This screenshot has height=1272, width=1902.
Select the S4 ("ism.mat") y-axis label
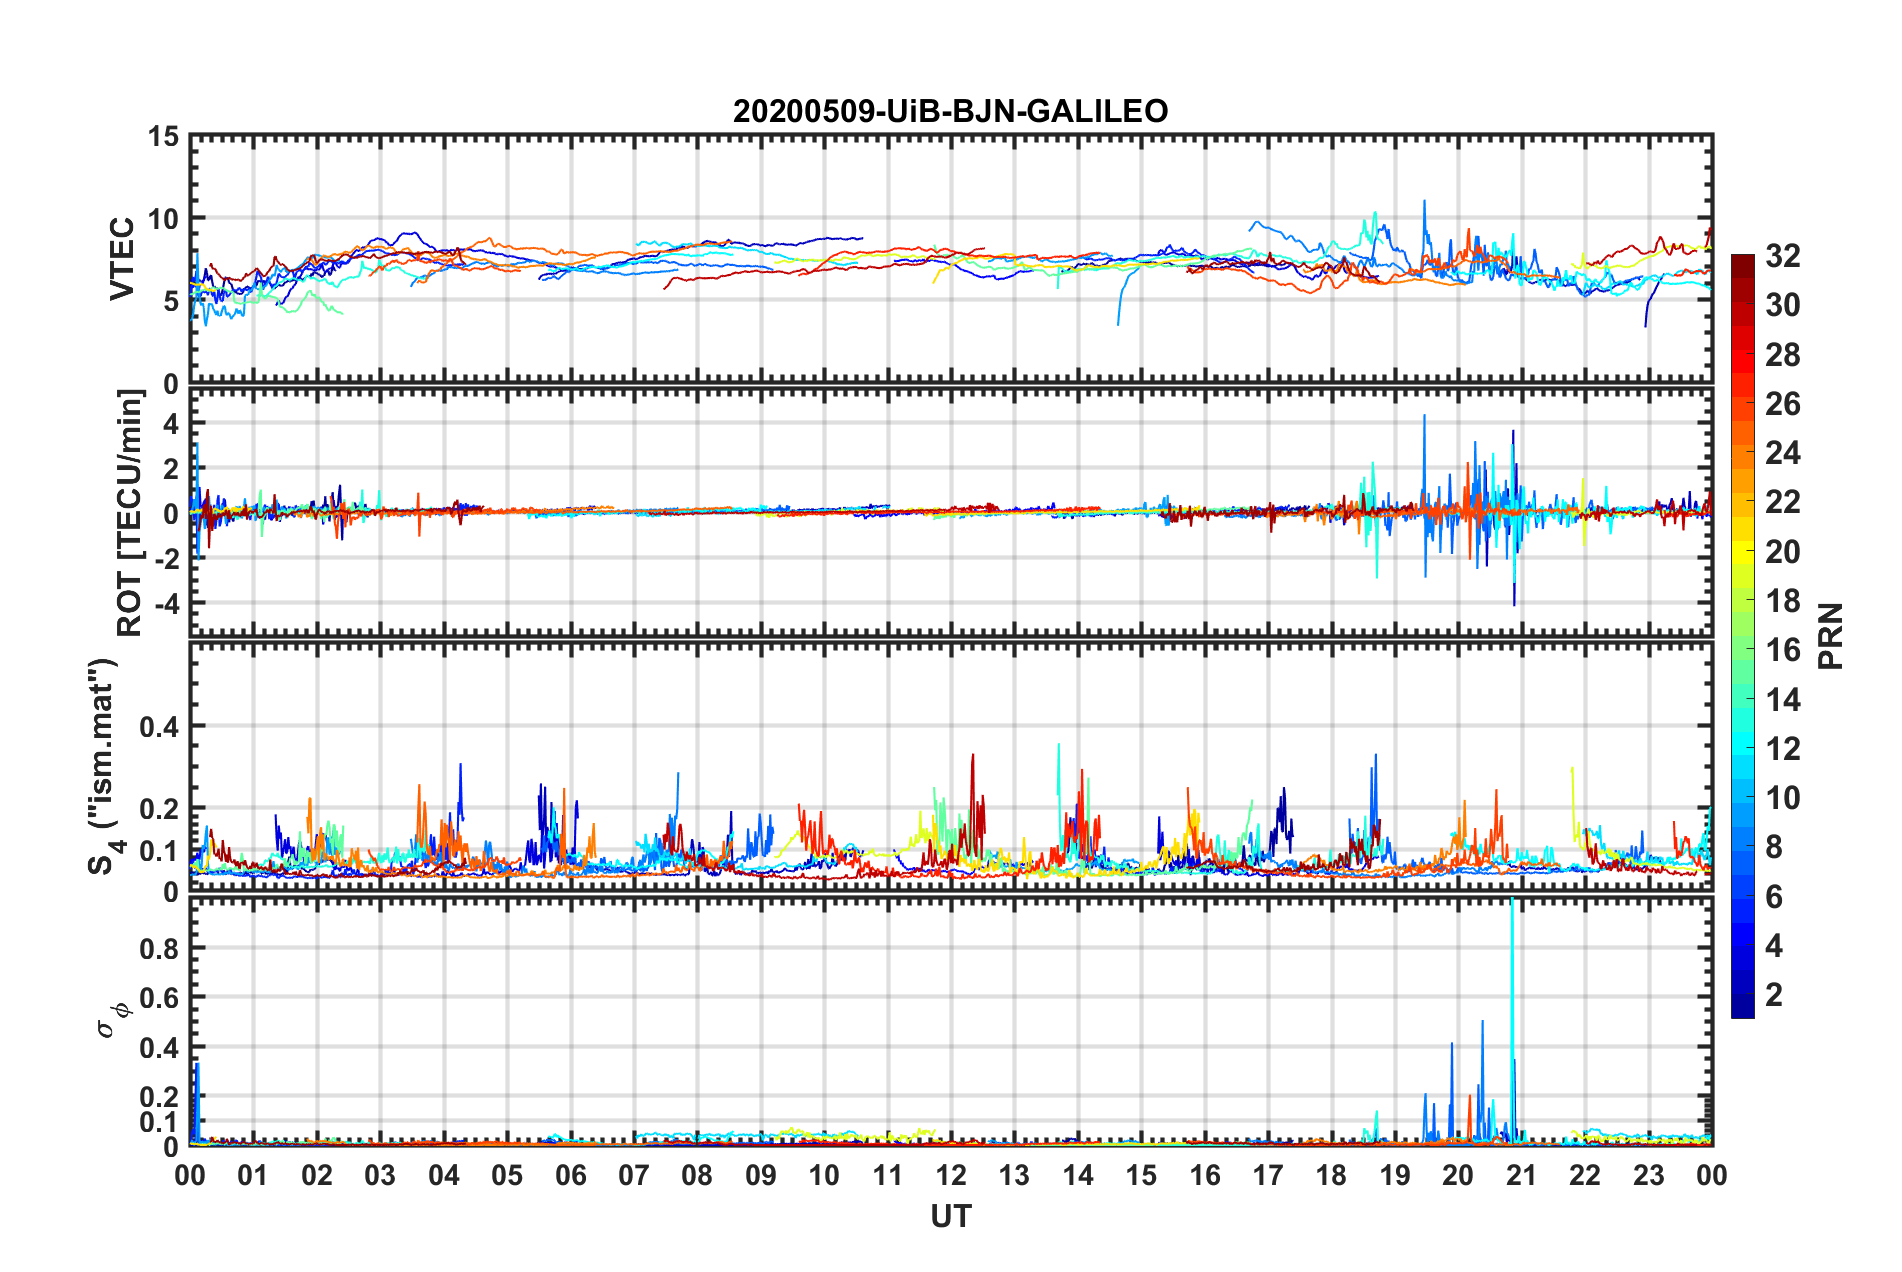tap(103, 766)
